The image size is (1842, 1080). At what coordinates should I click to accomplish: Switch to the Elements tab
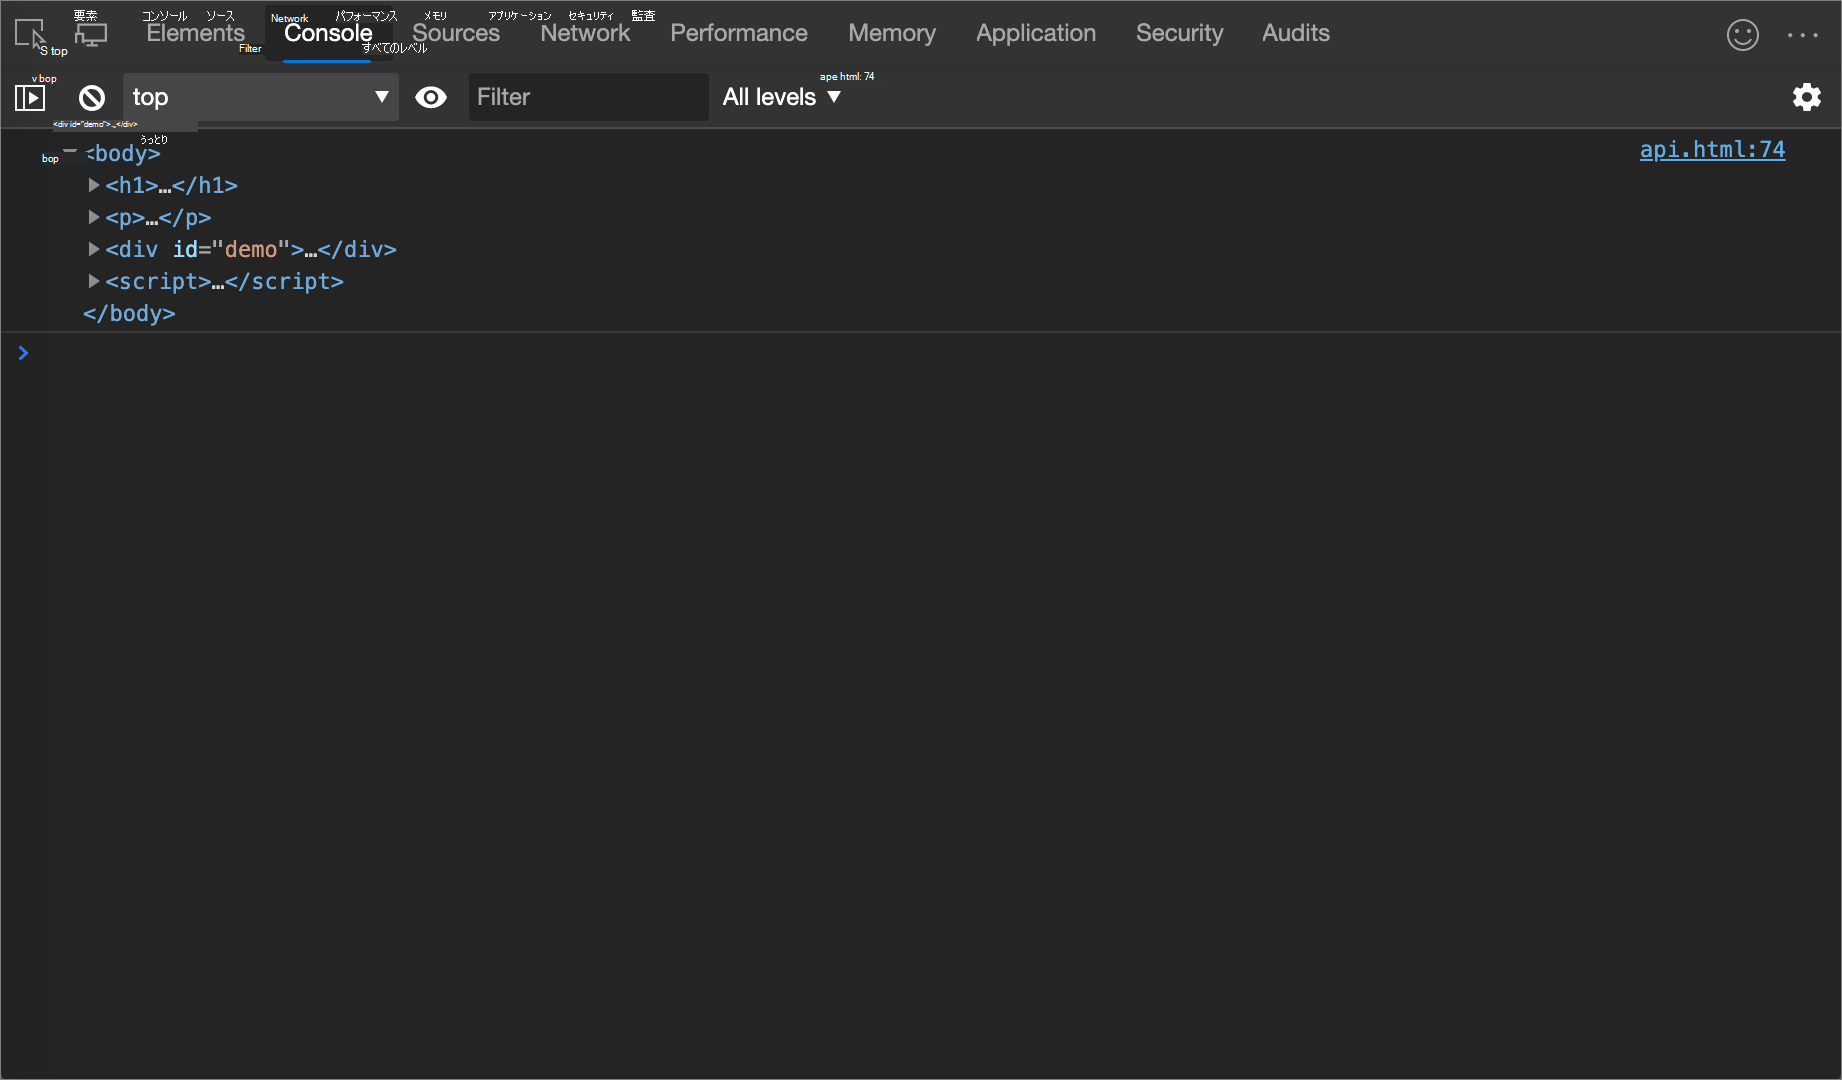[194, 32]
